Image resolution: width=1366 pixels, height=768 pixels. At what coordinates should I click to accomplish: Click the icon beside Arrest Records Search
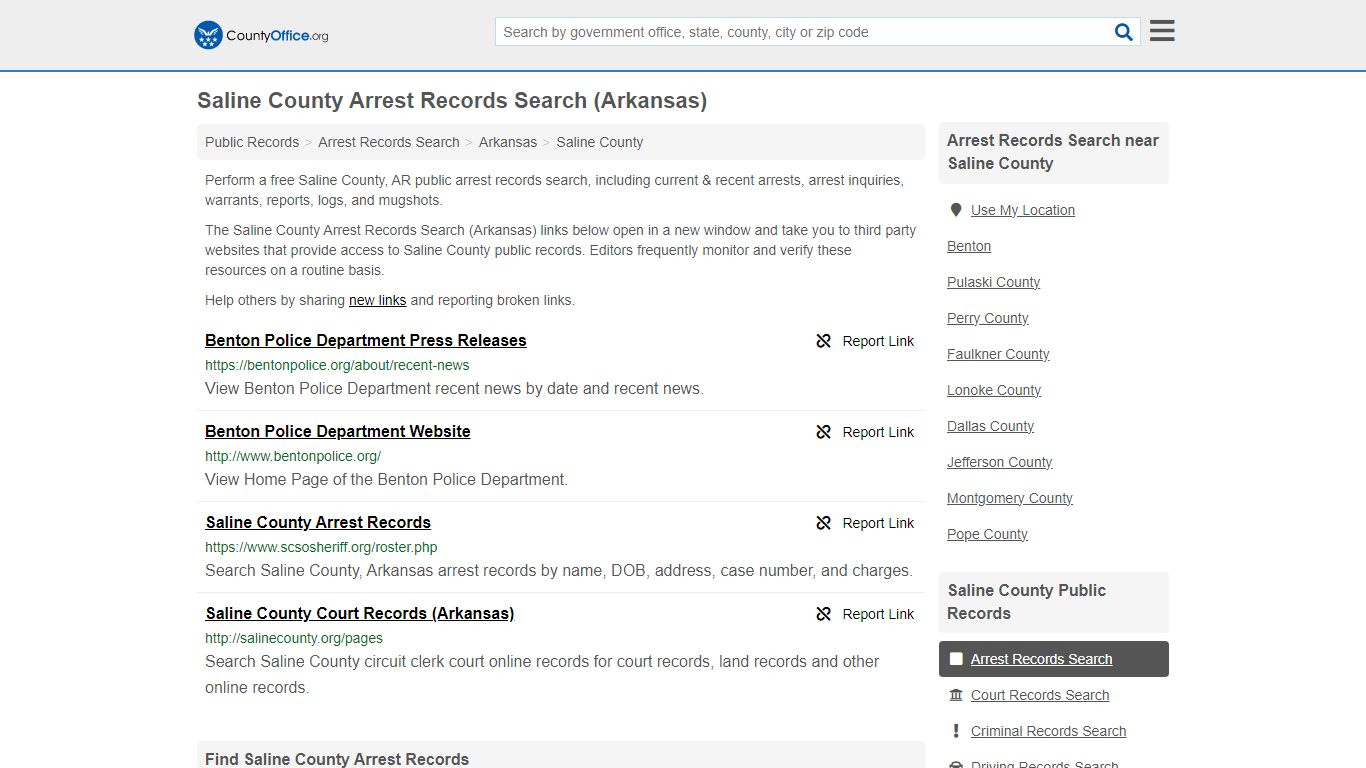point(956,659)
